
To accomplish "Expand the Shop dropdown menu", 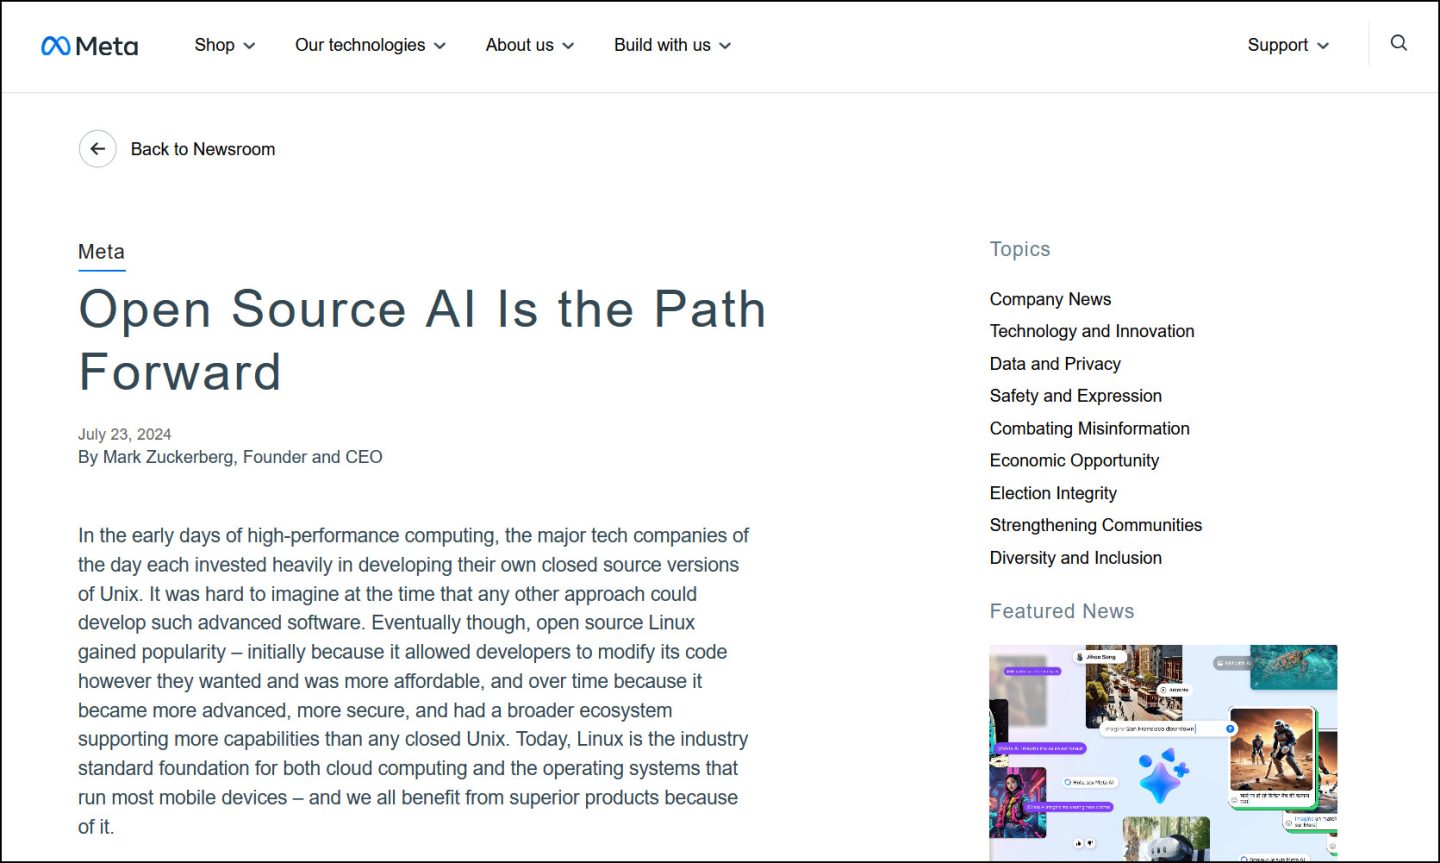I will [x=224, y=45].
